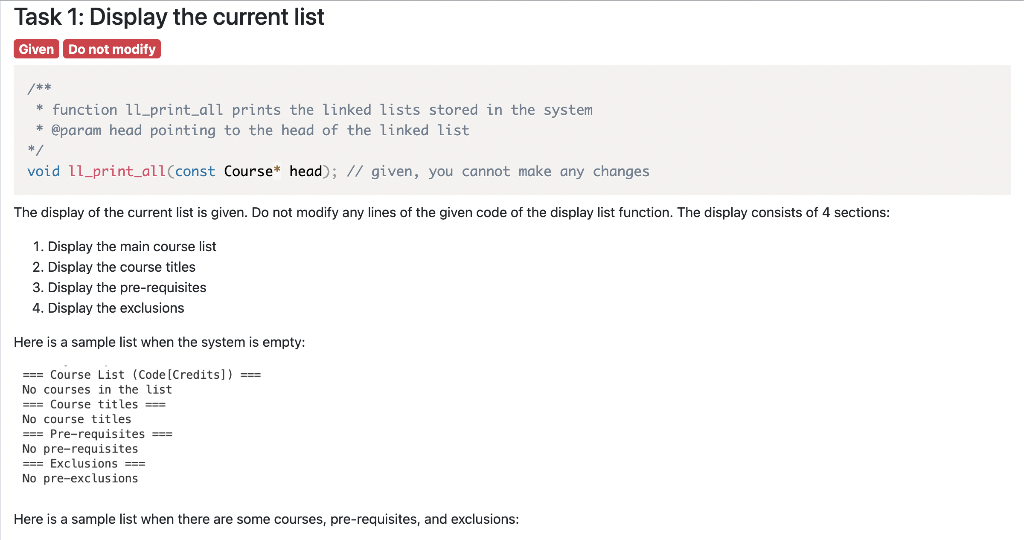Click the "void" keyword in the code block
This screenshot has width=1024, height=540.
(x=44, y=171)
